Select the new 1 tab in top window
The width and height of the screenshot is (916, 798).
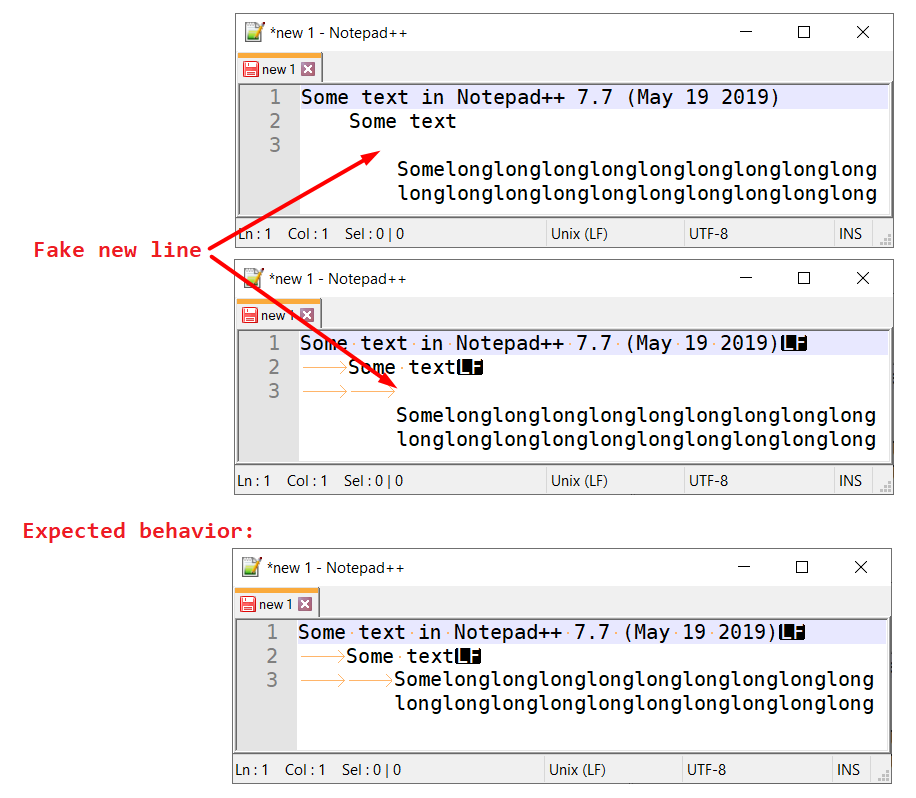tap(279, 69)
